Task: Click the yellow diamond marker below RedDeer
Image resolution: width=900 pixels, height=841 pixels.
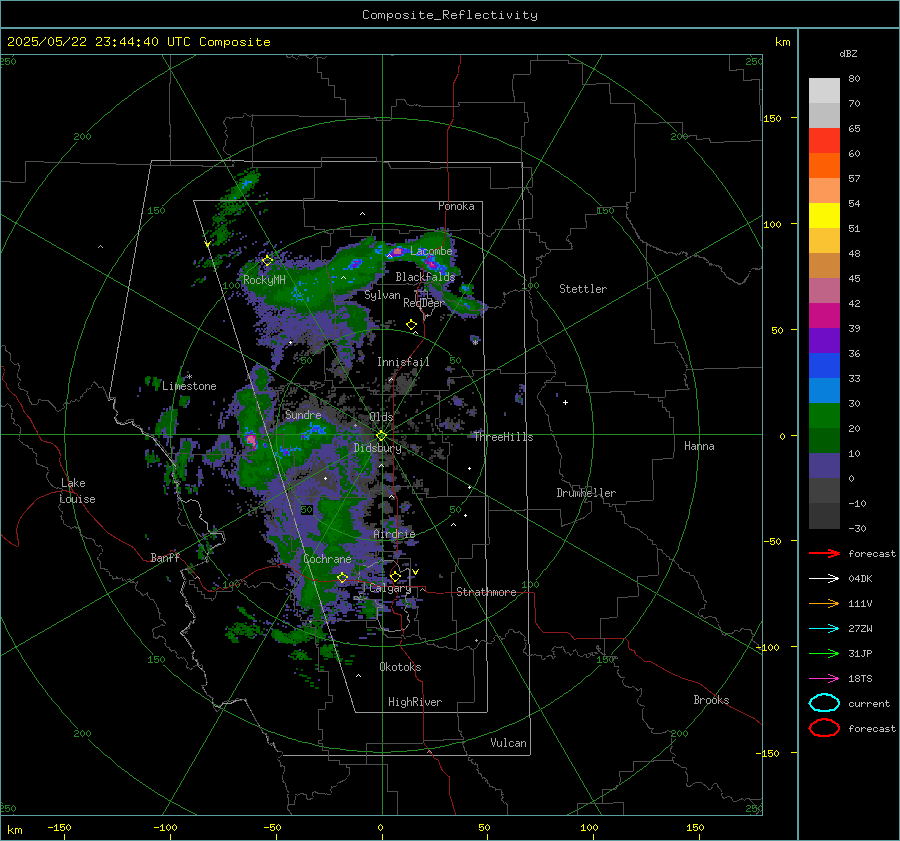Action: [411, 325]
